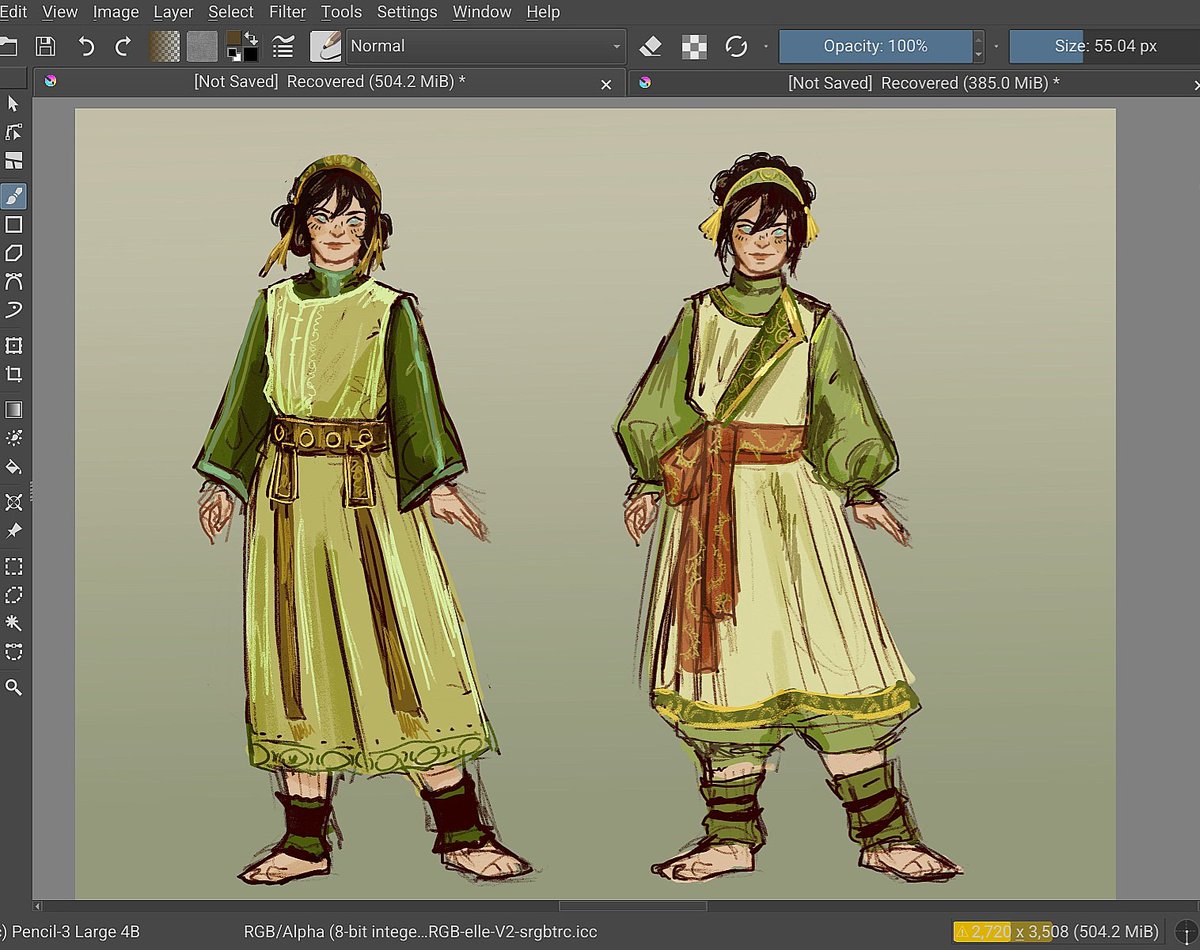1200x950 pixels.
Task: Select the Crop tool
Action: click(x=13, y=374)
